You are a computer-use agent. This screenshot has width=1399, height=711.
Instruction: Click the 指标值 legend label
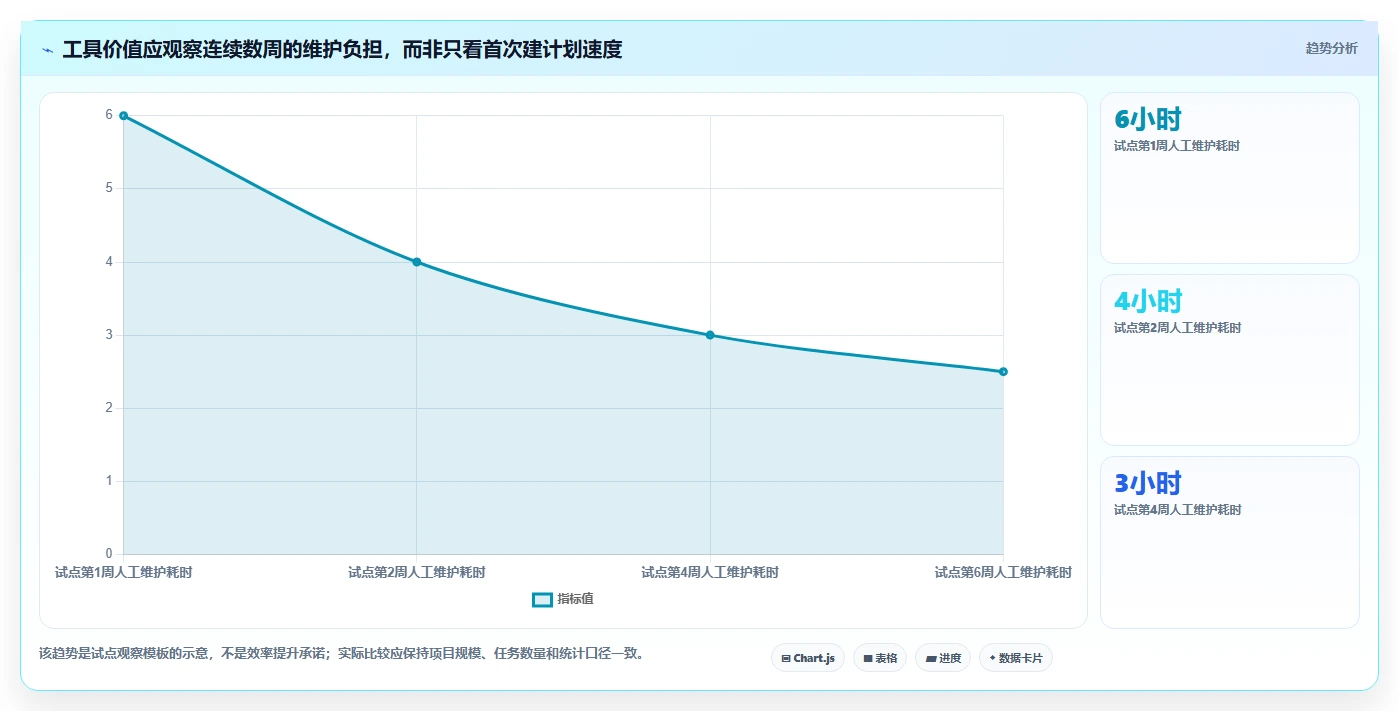click(575, 599)
